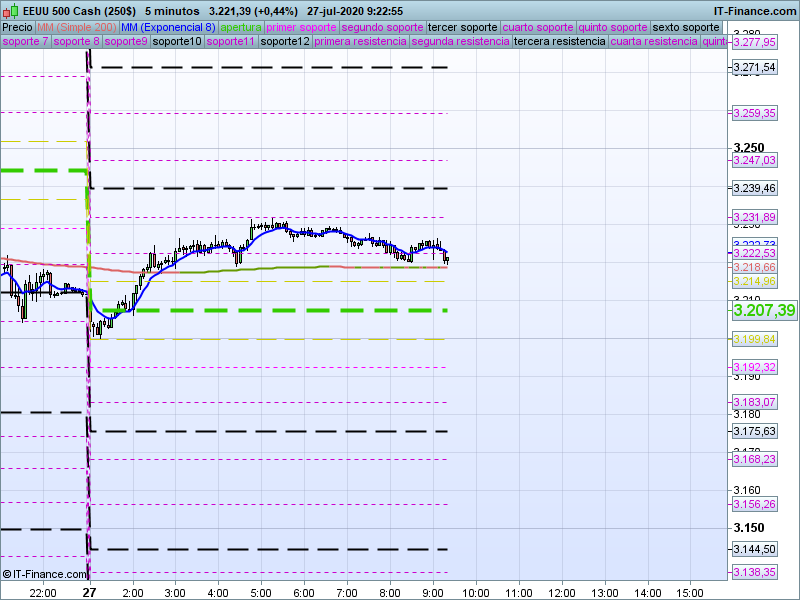Click the 27 date marker on time axis
This screenshot has height=600, width=800.
(89, 592)
